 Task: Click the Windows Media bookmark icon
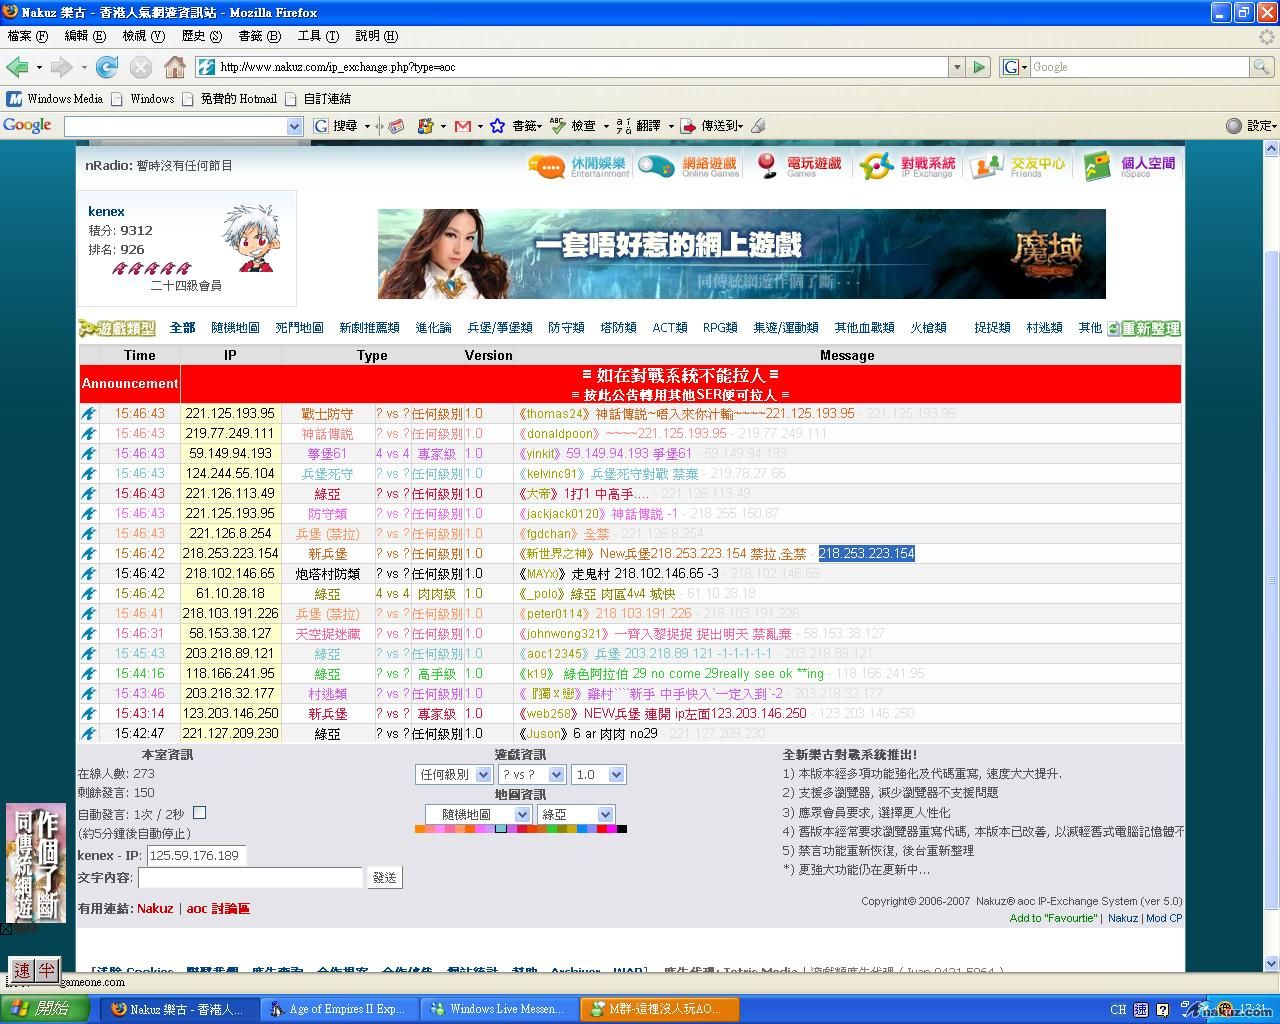pos(15,99)
